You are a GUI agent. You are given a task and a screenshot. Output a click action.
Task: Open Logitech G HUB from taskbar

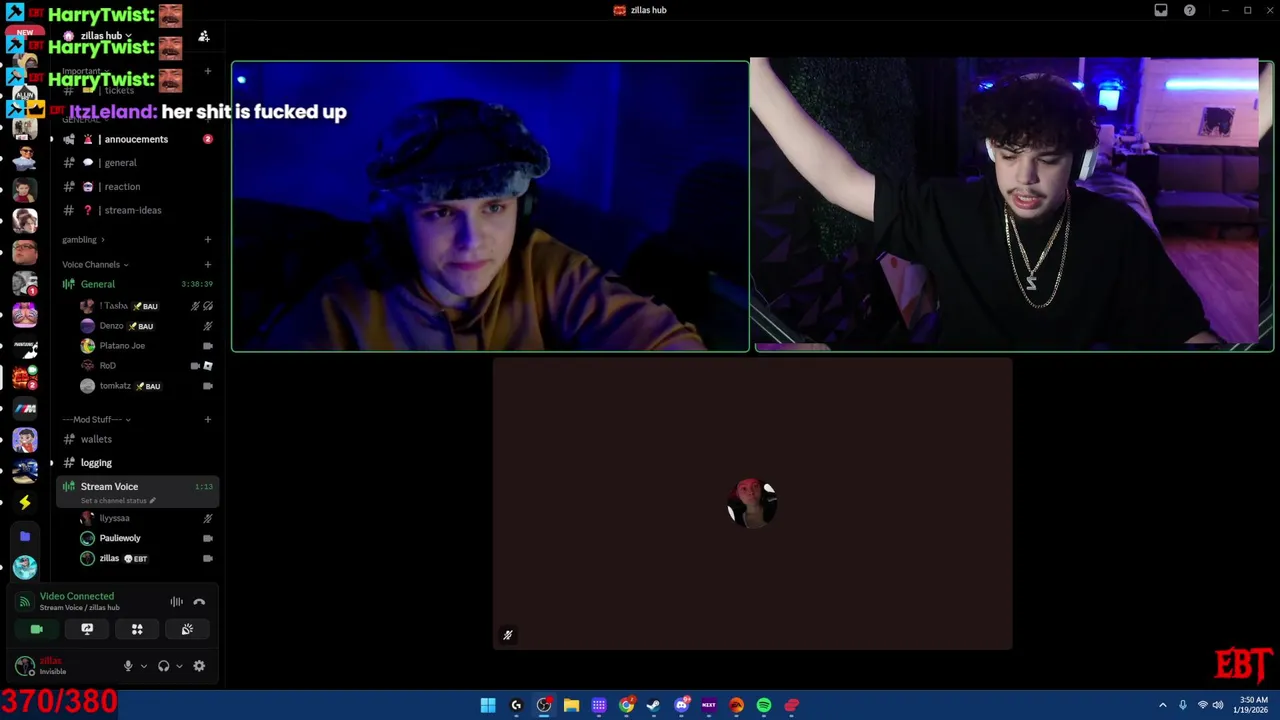click(x=516, y=705)
